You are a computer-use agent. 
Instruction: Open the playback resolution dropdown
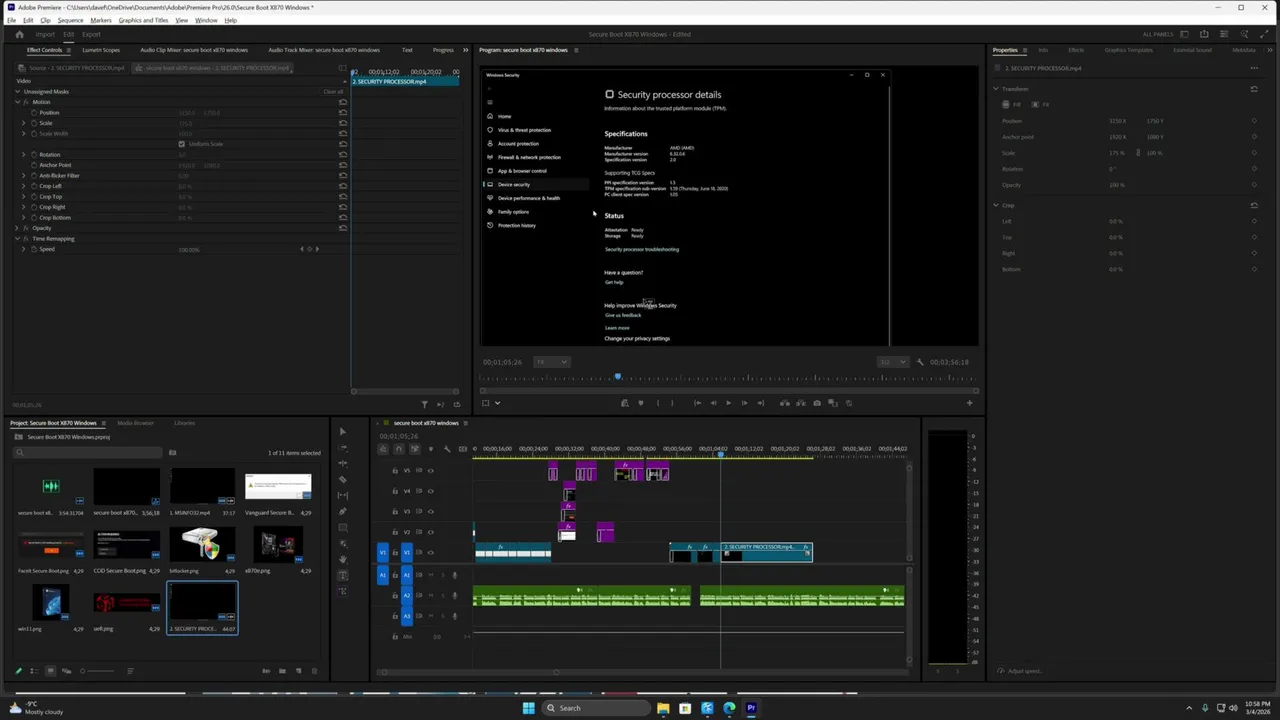892,362
